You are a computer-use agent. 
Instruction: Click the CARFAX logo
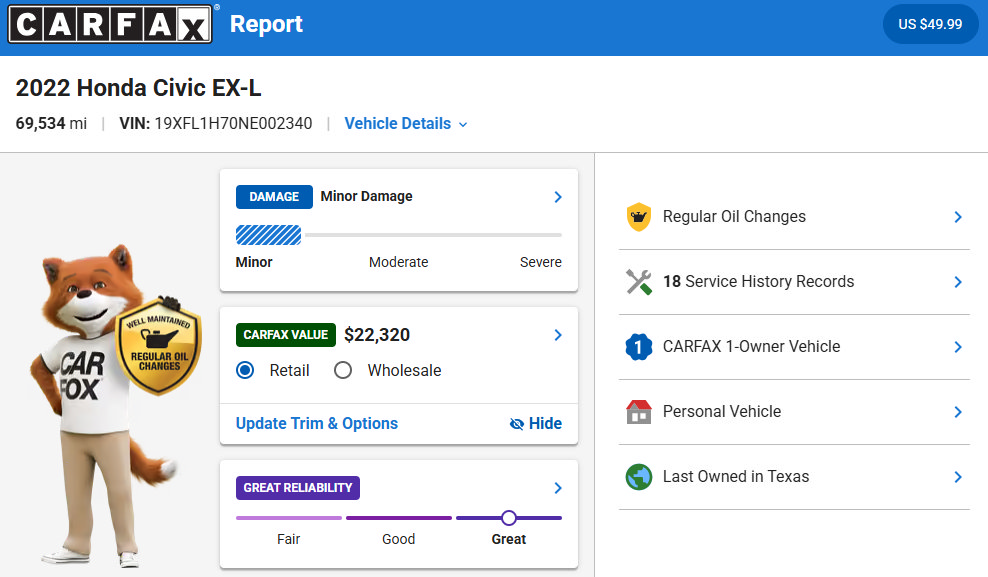(110, 24)
